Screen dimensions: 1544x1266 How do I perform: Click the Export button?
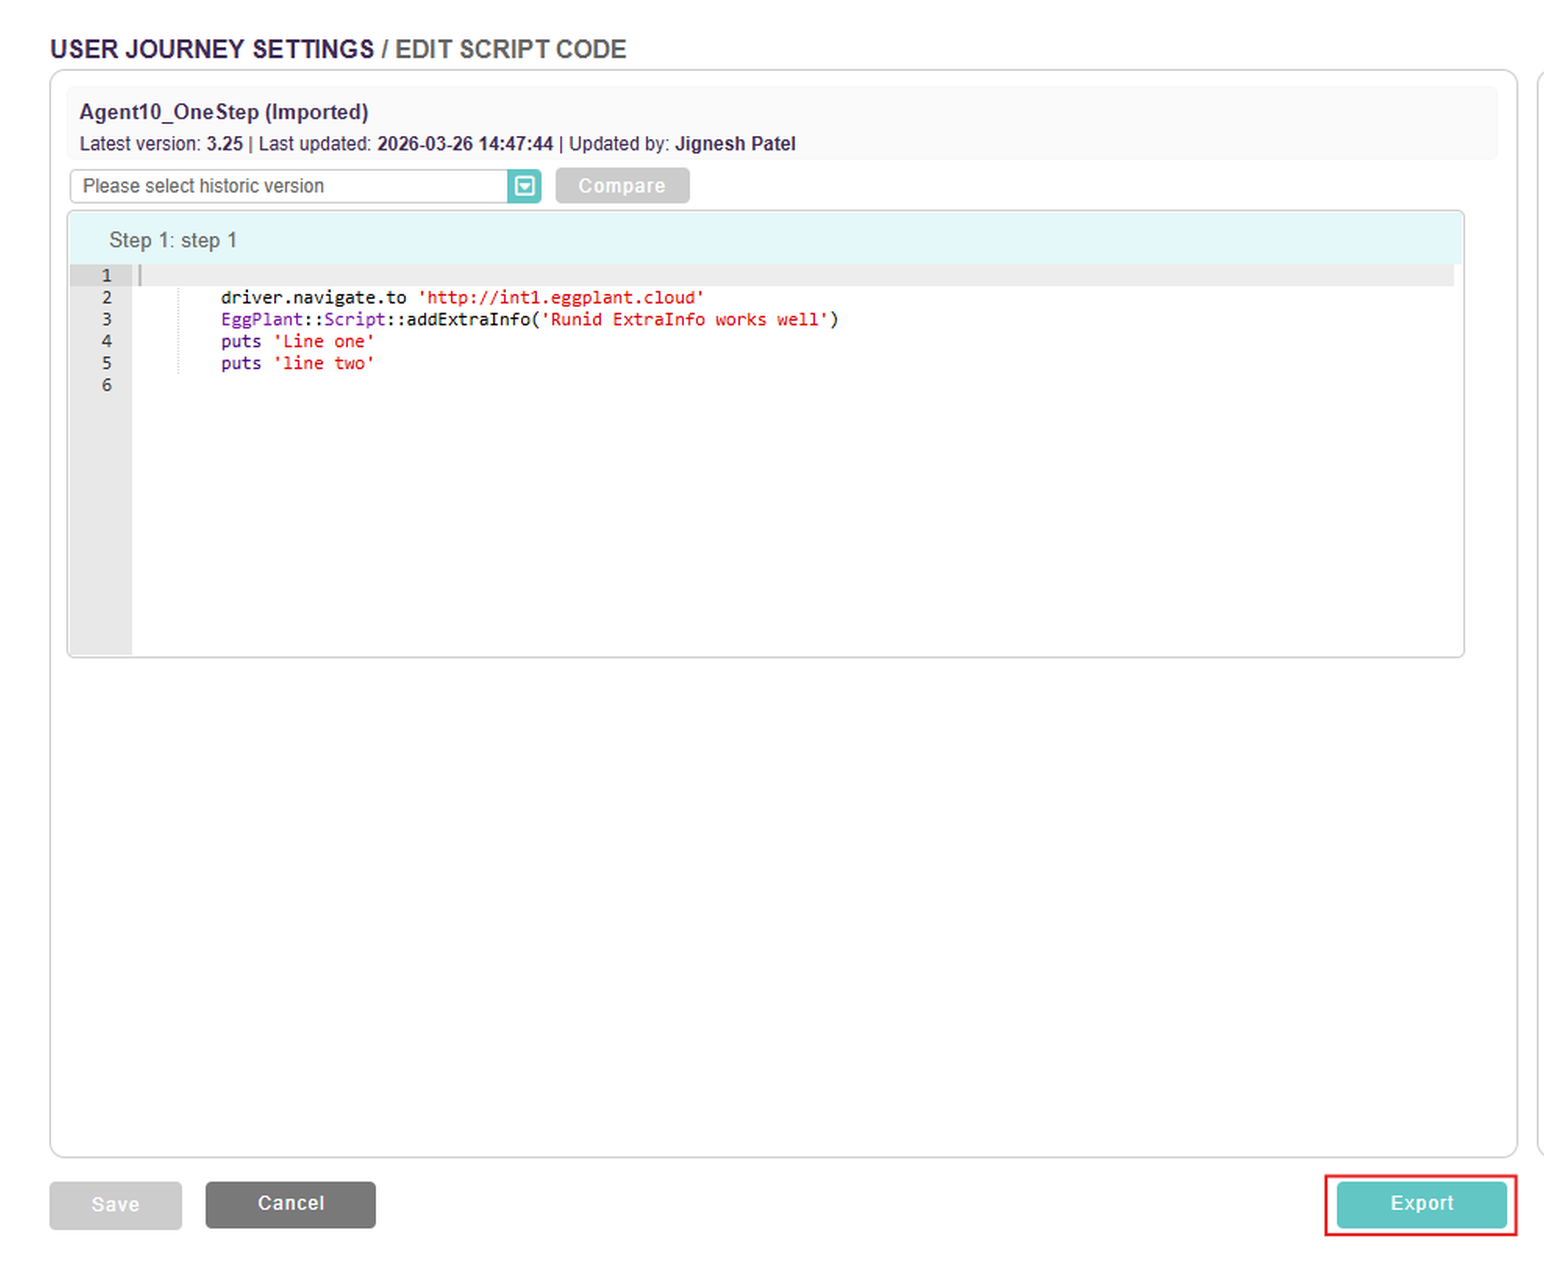tap(1421, 1204)
